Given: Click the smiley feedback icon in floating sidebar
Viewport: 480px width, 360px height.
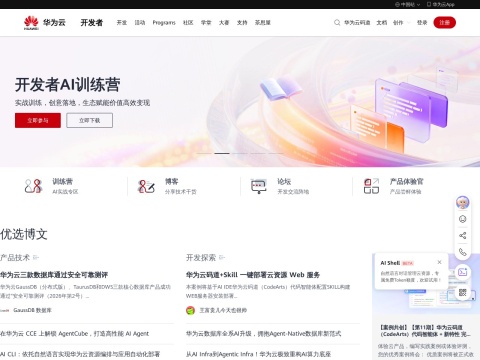Looking at the screenshot, I should click(x=462, y=219).
